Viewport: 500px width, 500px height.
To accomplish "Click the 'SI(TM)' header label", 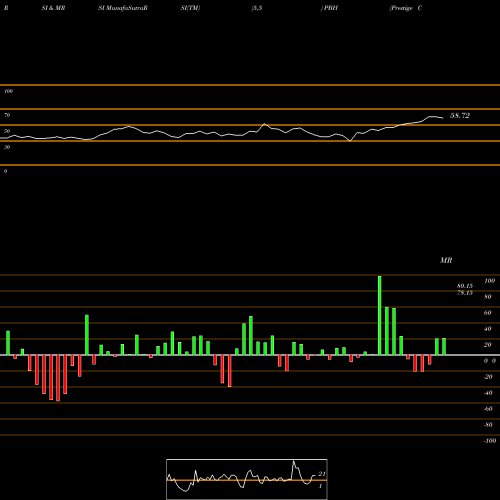I will [x=190, y=8].
